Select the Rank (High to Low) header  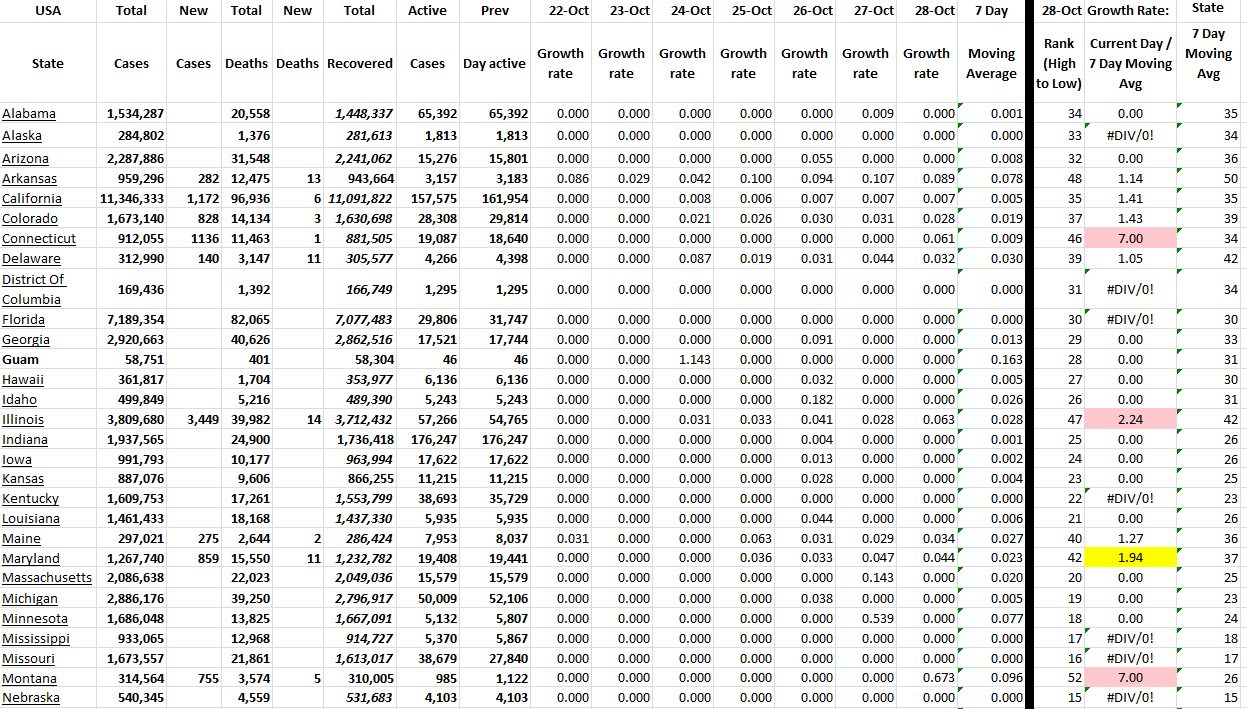click(x=1058, y=63)
